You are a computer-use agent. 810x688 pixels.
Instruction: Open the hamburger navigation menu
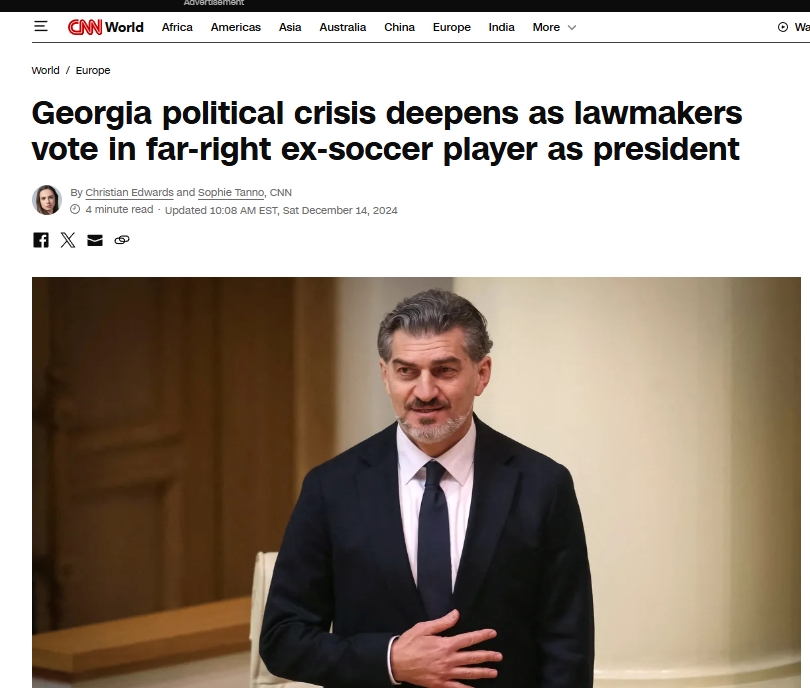tap(41, 26)
